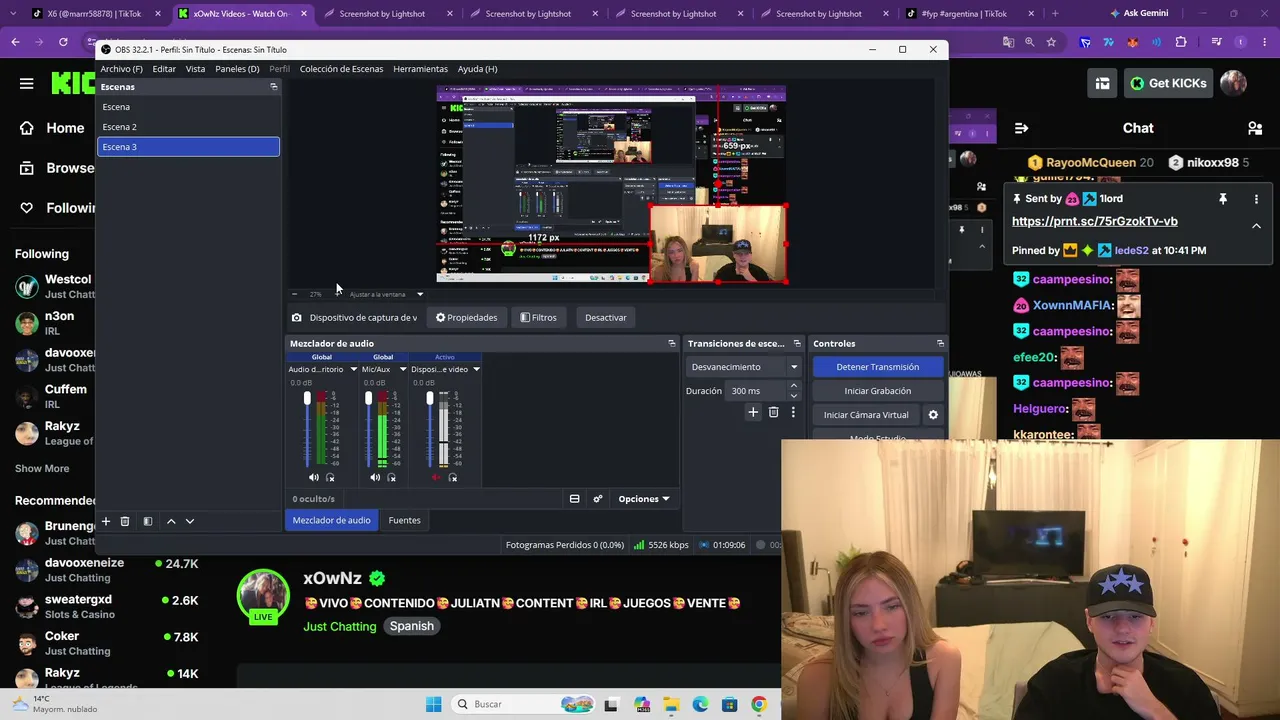The width and height of the screenshot is (1280, 720).
Task: Open the chat users list icon
Action: [x=1255, y=128]
